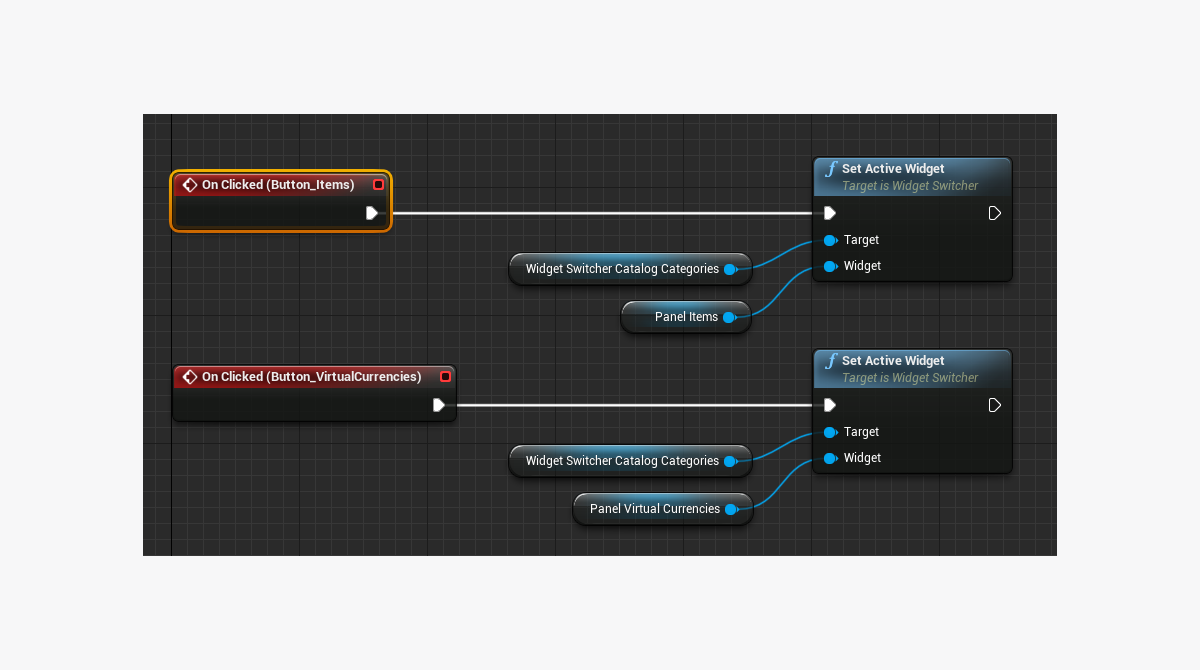Select the Widget pin on the bottom Set Active Widget
Screen dimensions: 1200x670
tap(830, 458)
